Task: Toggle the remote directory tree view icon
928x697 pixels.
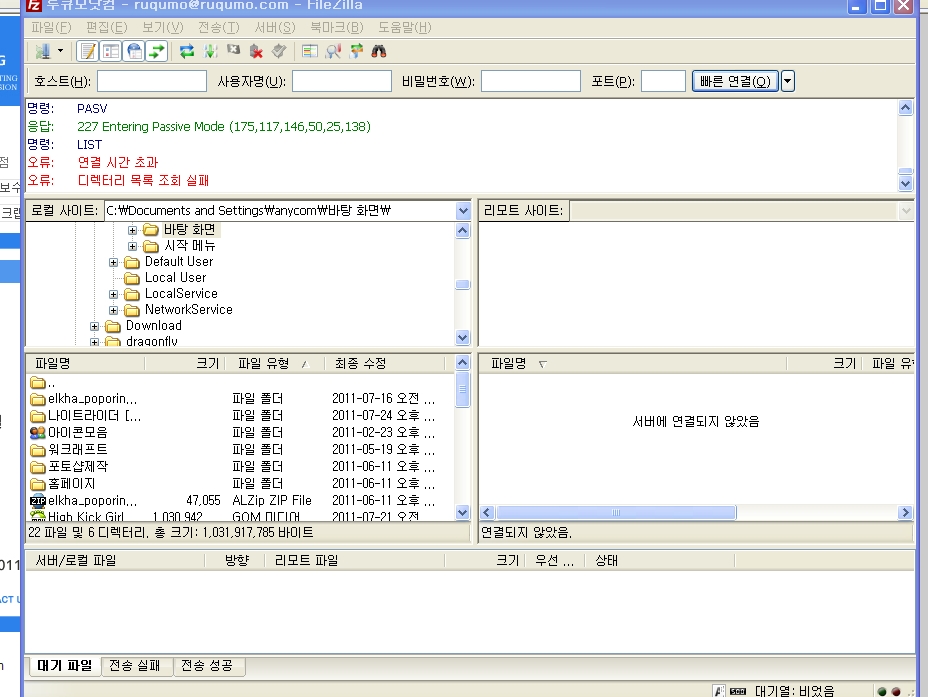Action: pyautogui.click(x=133, y=51)
